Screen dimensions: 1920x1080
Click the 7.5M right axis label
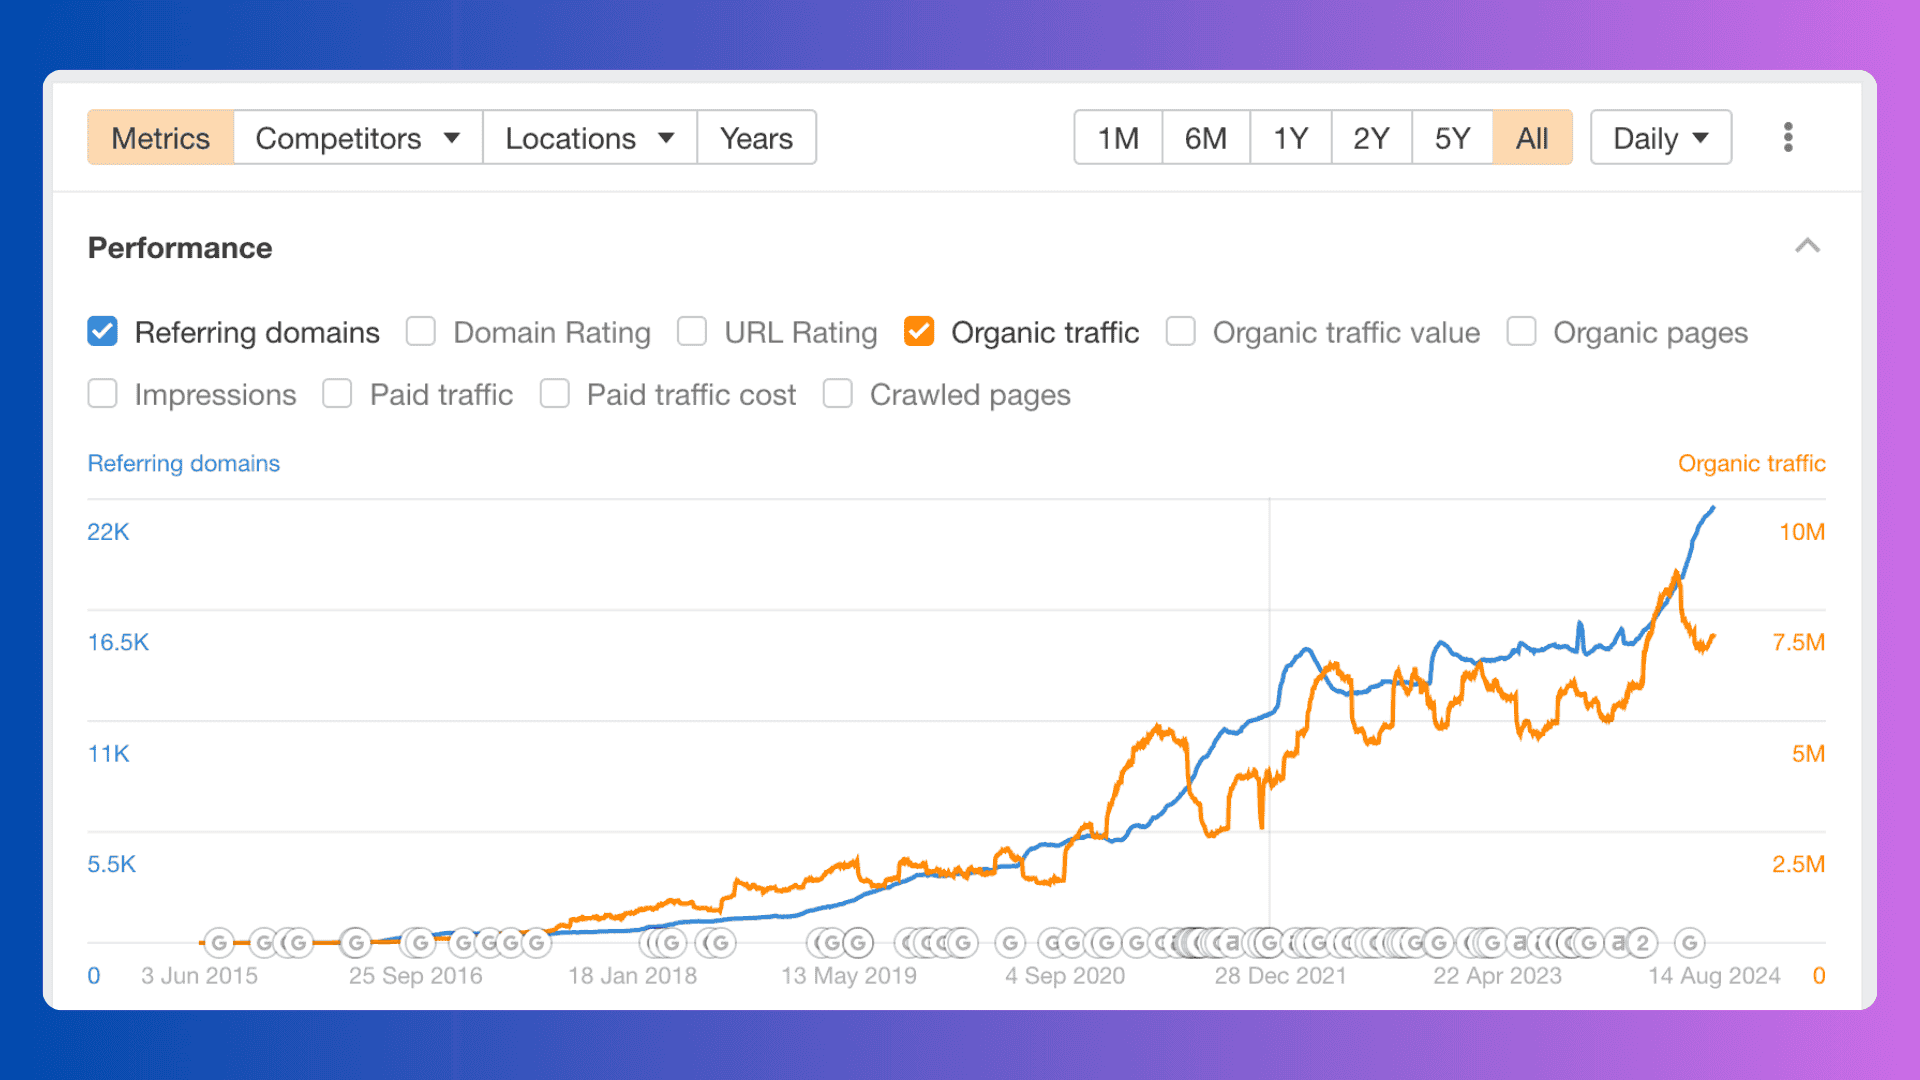pos(1799,642)
